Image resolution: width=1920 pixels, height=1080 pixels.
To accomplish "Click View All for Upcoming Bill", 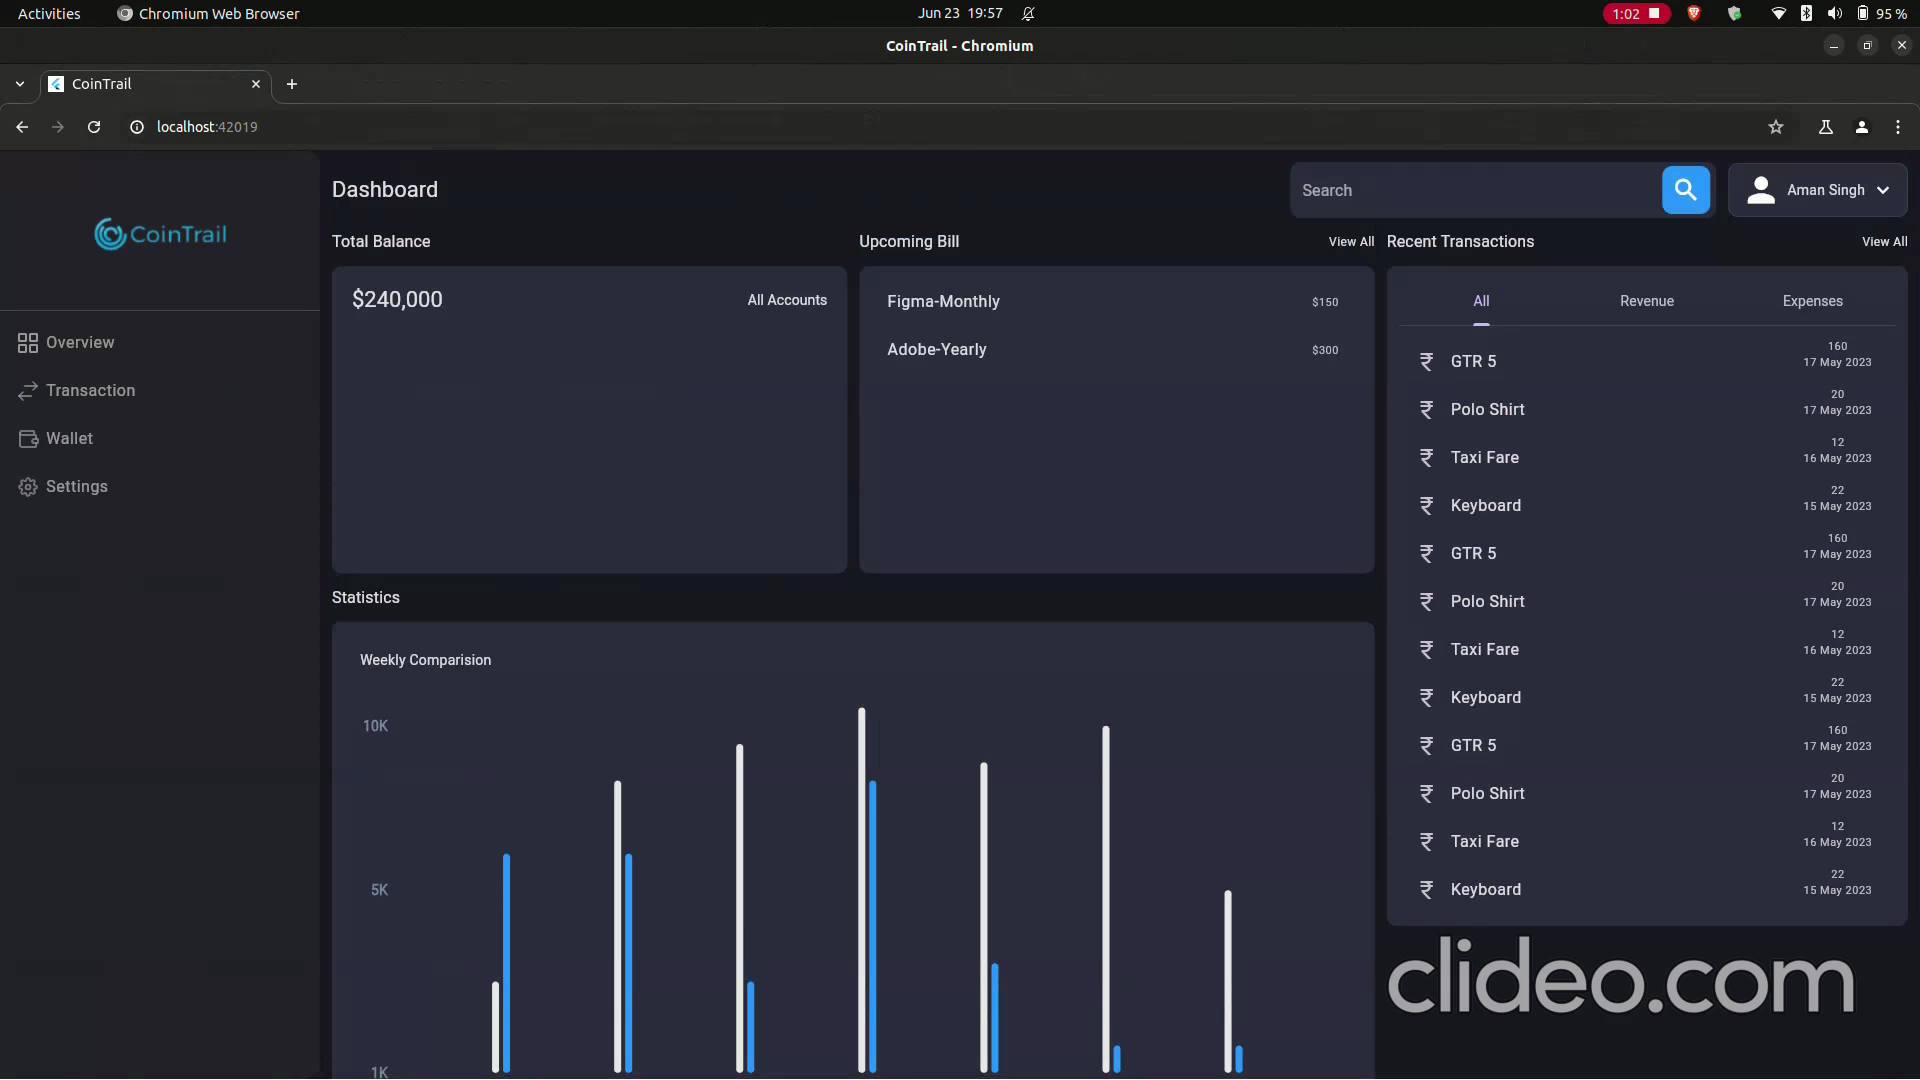I will pyautogui.click(x=1351, y=242).
